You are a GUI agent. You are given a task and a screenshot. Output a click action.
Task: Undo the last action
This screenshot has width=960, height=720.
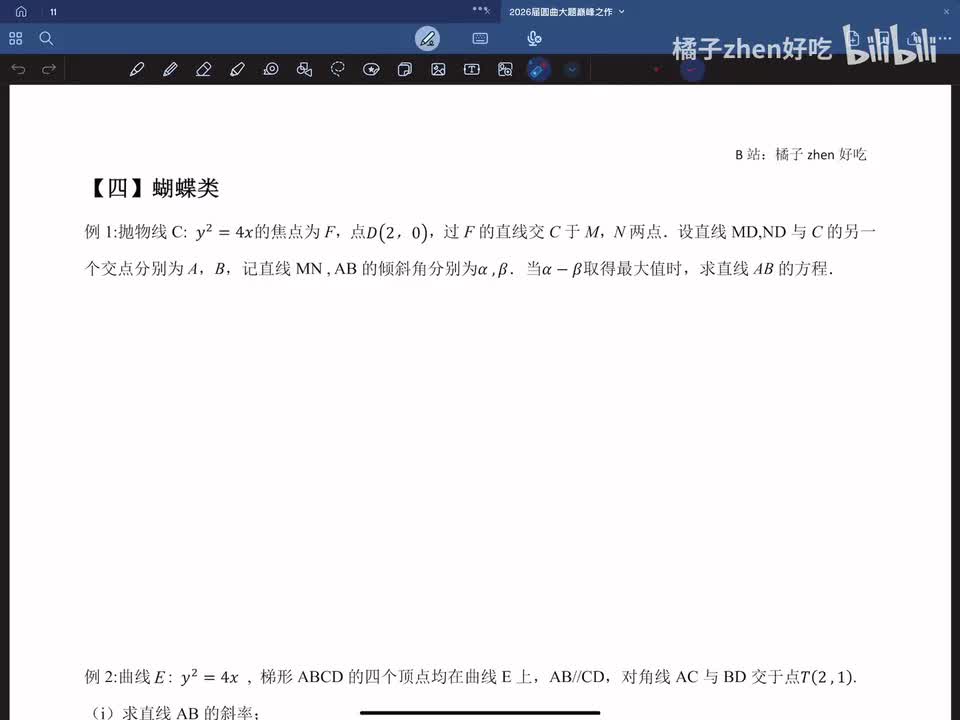coord(18,69)
